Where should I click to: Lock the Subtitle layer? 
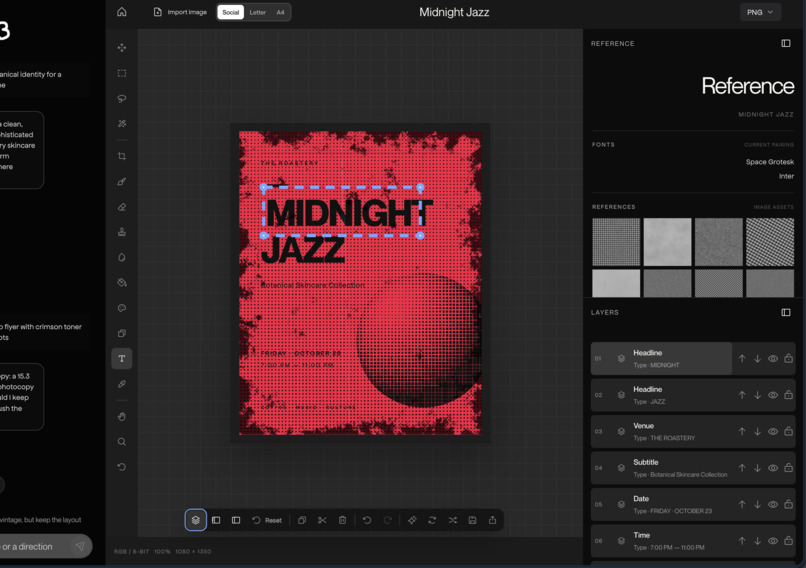click(789, 468)
